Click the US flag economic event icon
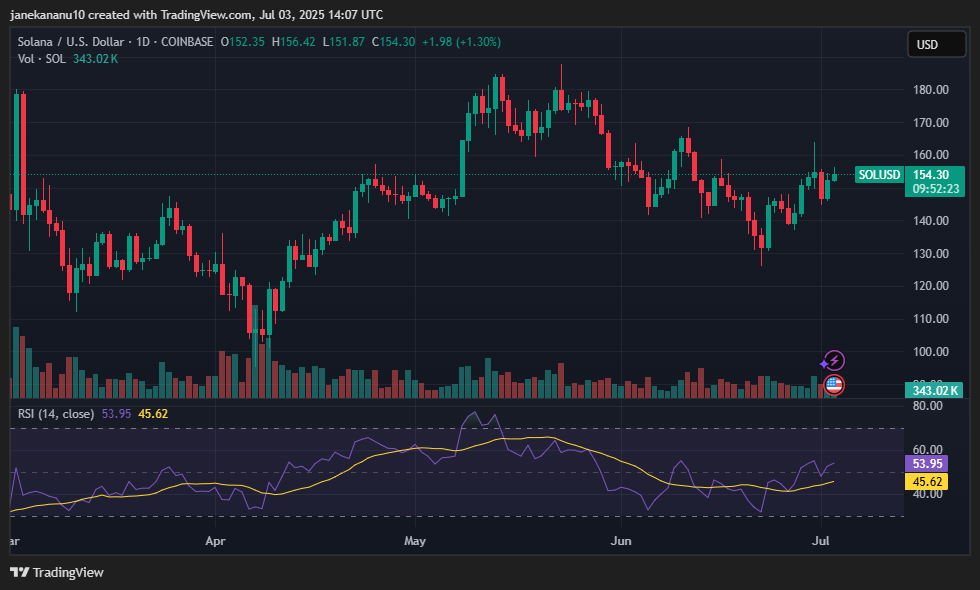Viewport: 980px width, 590px height. (834, 385)
